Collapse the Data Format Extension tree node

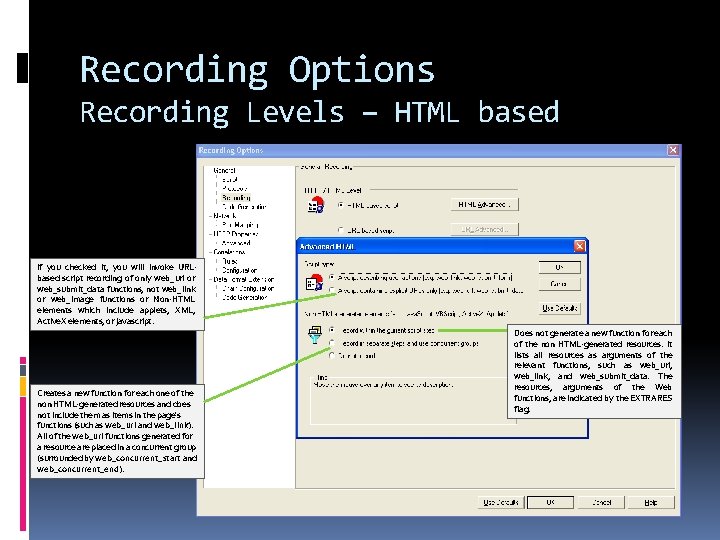[210, 279]
